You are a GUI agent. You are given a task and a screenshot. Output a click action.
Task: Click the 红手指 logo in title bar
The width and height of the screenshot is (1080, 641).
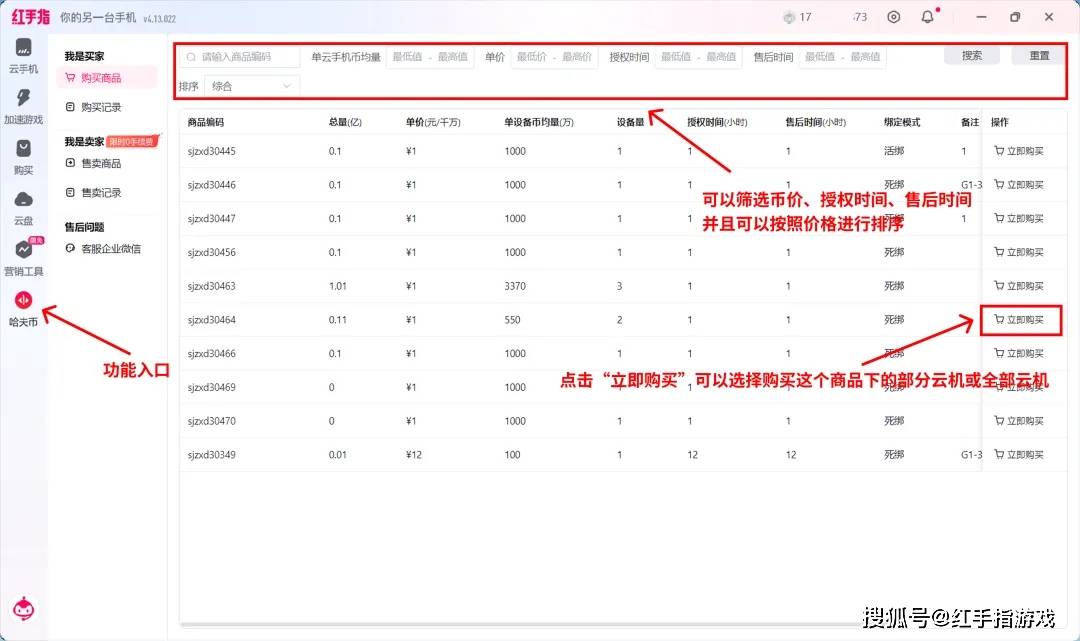pos(31,17)
